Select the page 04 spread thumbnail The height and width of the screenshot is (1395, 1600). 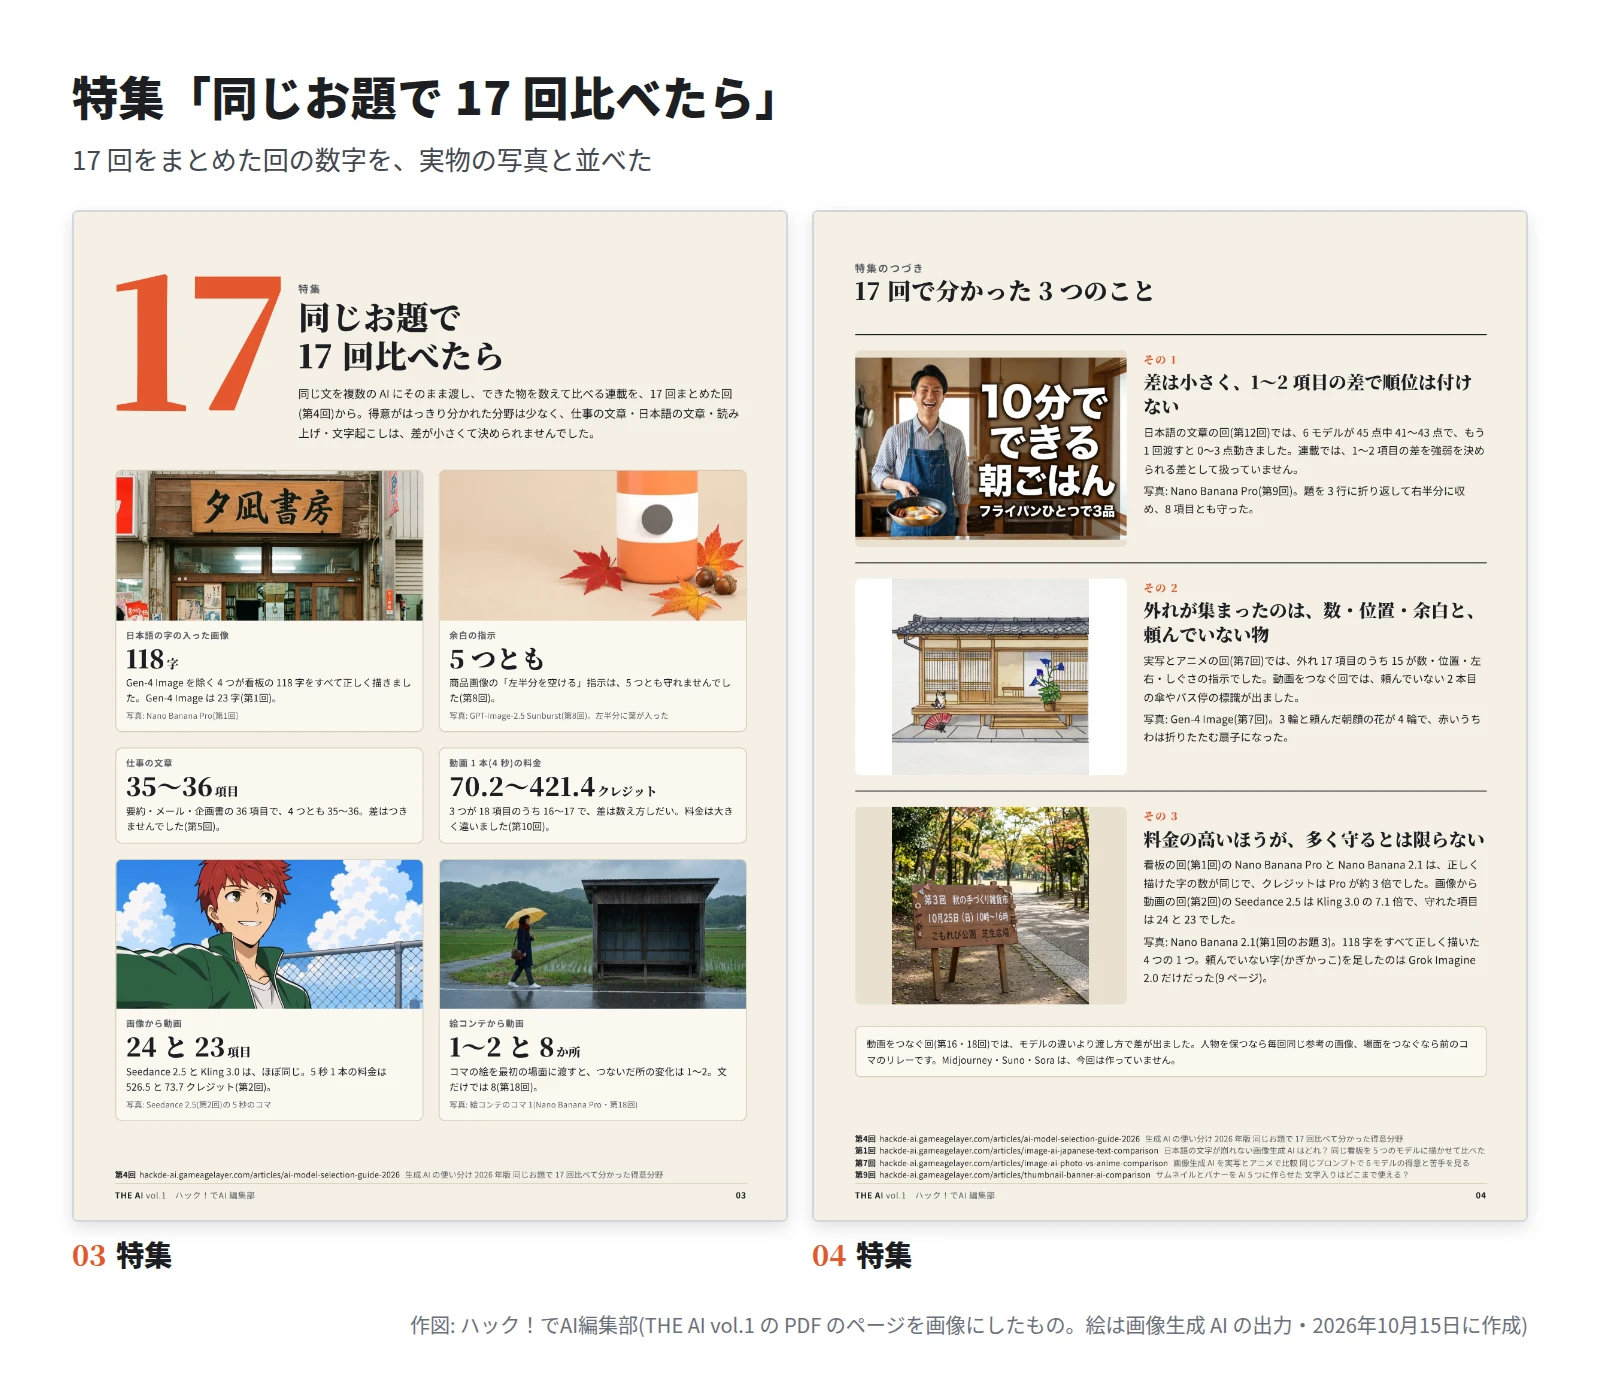1170,716
